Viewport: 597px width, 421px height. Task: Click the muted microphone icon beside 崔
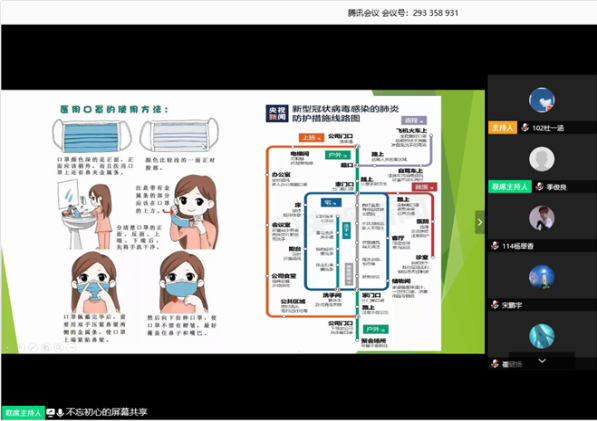(x=495, y=364)
